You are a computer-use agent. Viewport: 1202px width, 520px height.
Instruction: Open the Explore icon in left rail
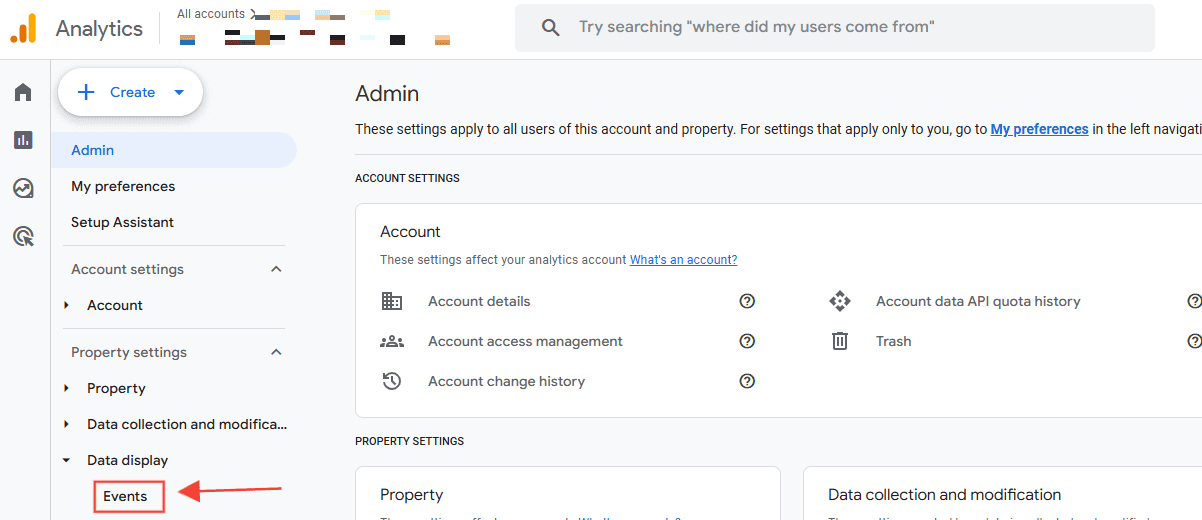click(23, 188)
